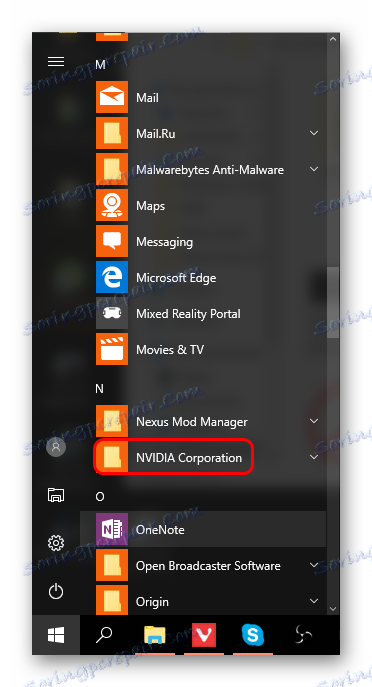This screenshot has height=687, width=372.
Task: Click the Malwarebytes Anti-Malware folder icon
Action: 112,169
